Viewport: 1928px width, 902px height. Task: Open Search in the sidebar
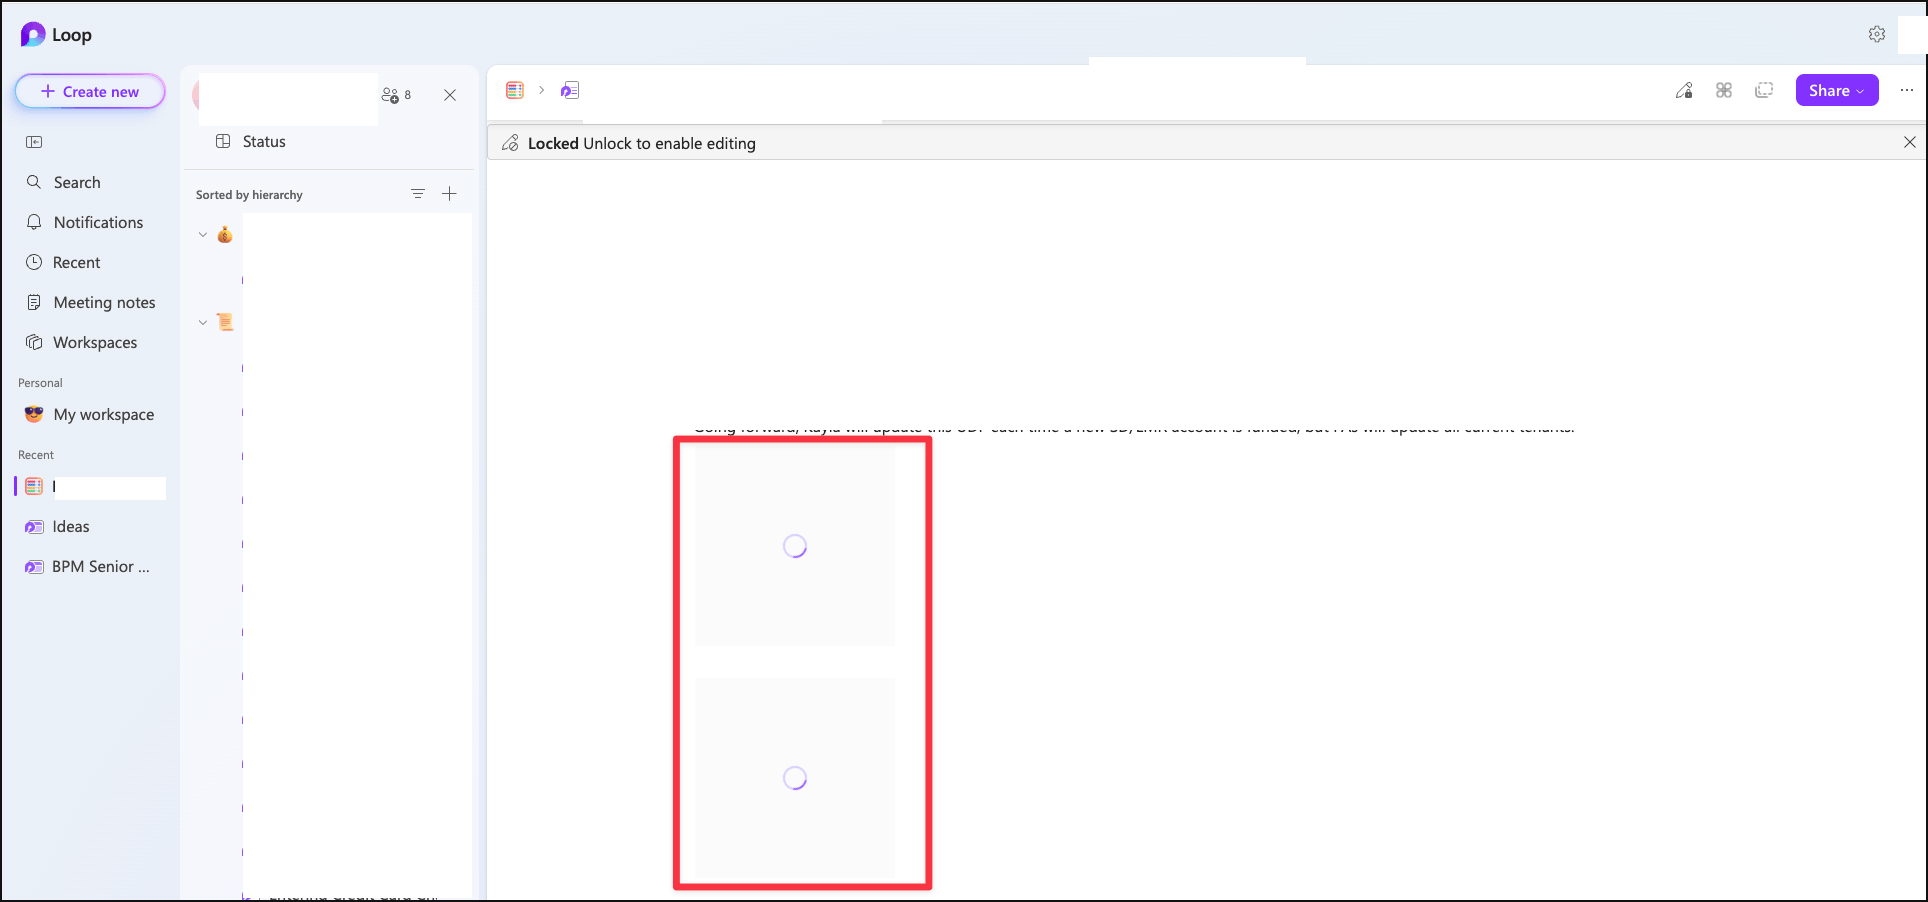point(77,182)
